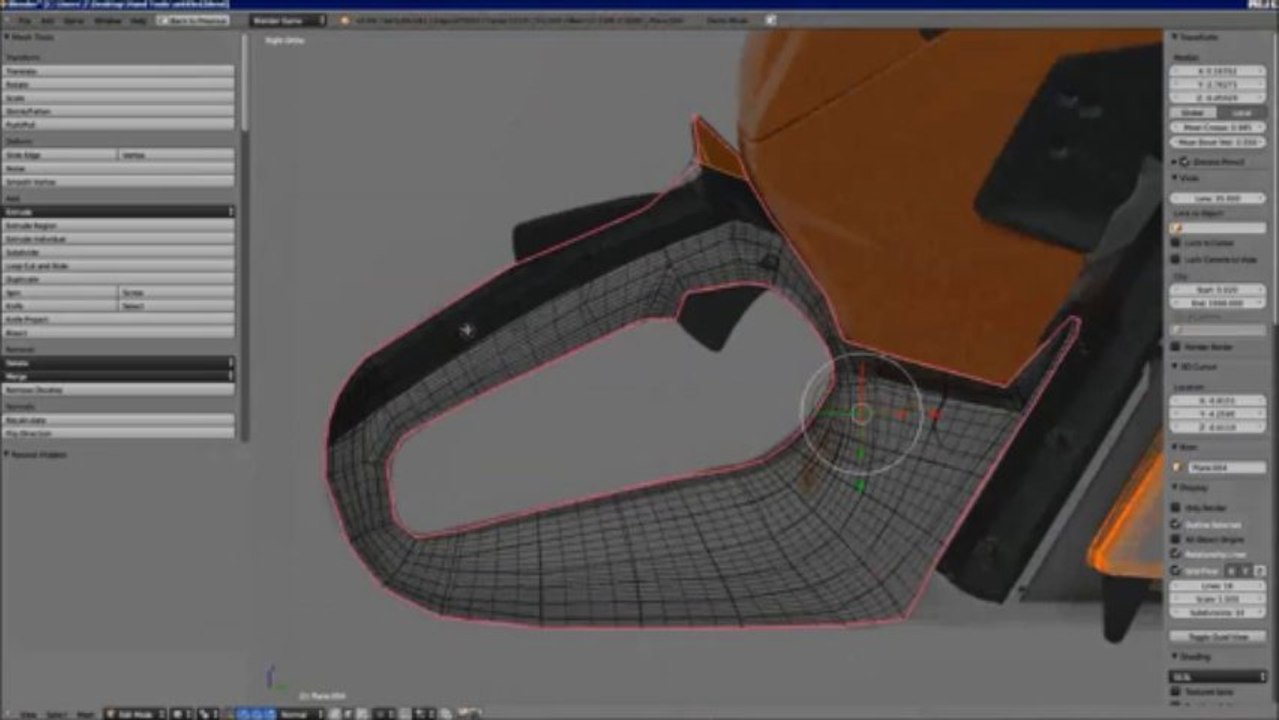Collapse the Transform panel in properties sidebar
This screenshot has height=720, width=1279.
1173,37
